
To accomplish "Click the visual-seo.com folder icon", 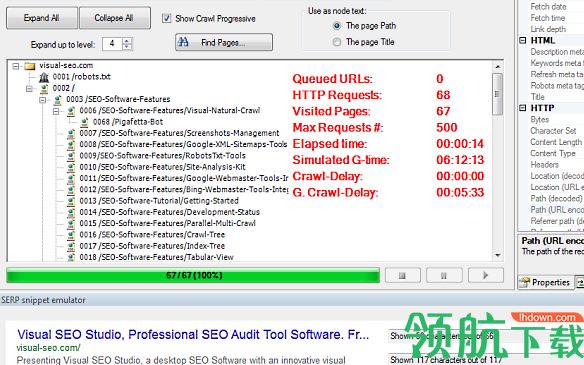I will (30, 66).
